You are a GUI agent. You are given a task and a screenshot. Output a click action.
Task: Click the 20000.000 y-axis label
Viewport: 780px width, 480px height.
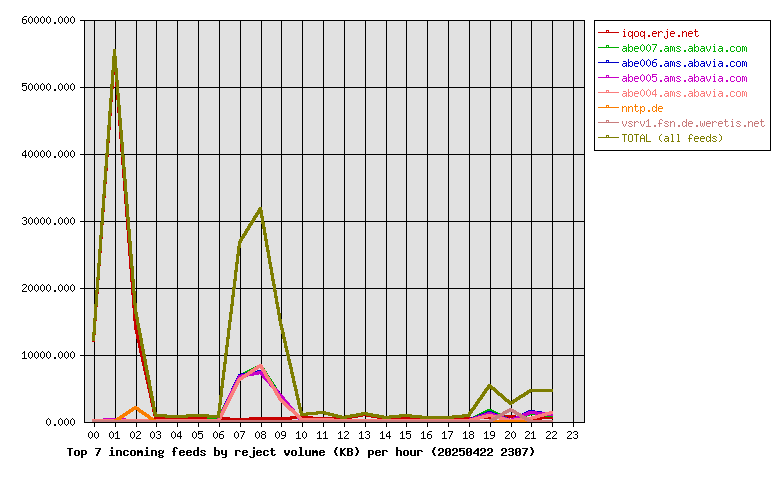49,288
